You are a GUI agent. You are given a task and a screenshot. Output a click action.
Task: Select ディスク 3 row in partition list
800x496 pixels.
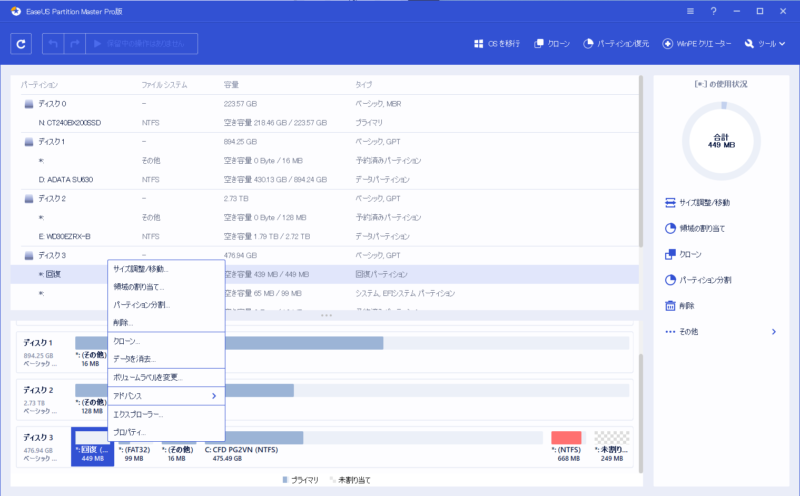(x=324, y=255)
